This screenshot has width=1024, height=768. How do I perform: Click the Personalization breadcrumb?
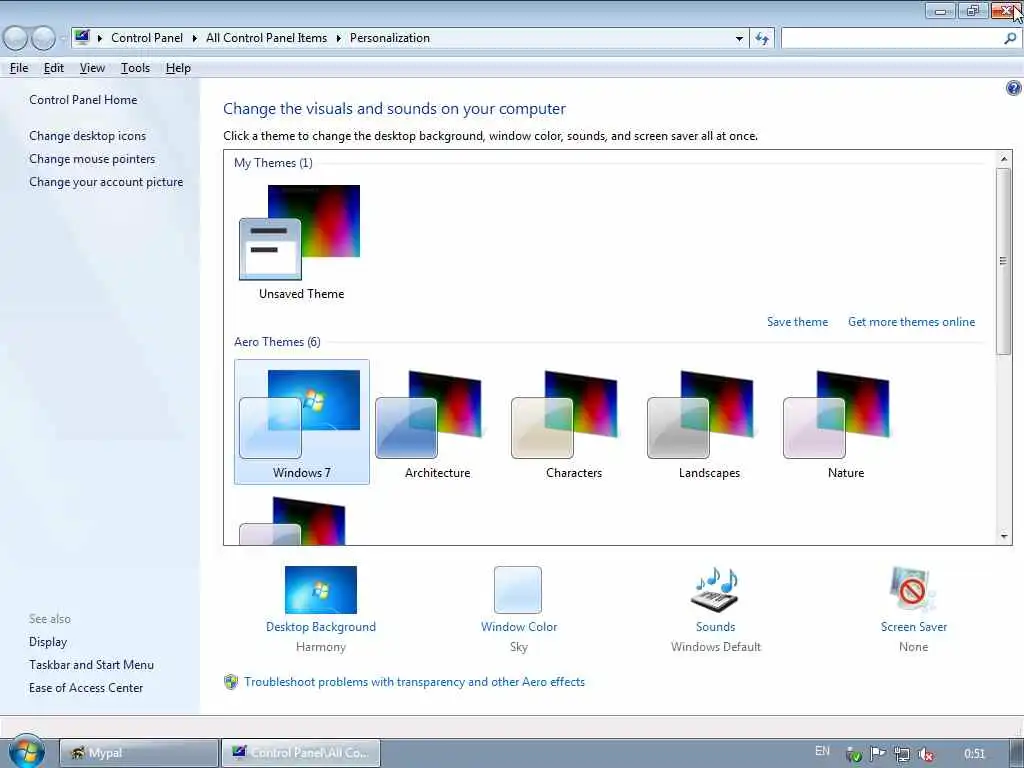tap(390, 38)
